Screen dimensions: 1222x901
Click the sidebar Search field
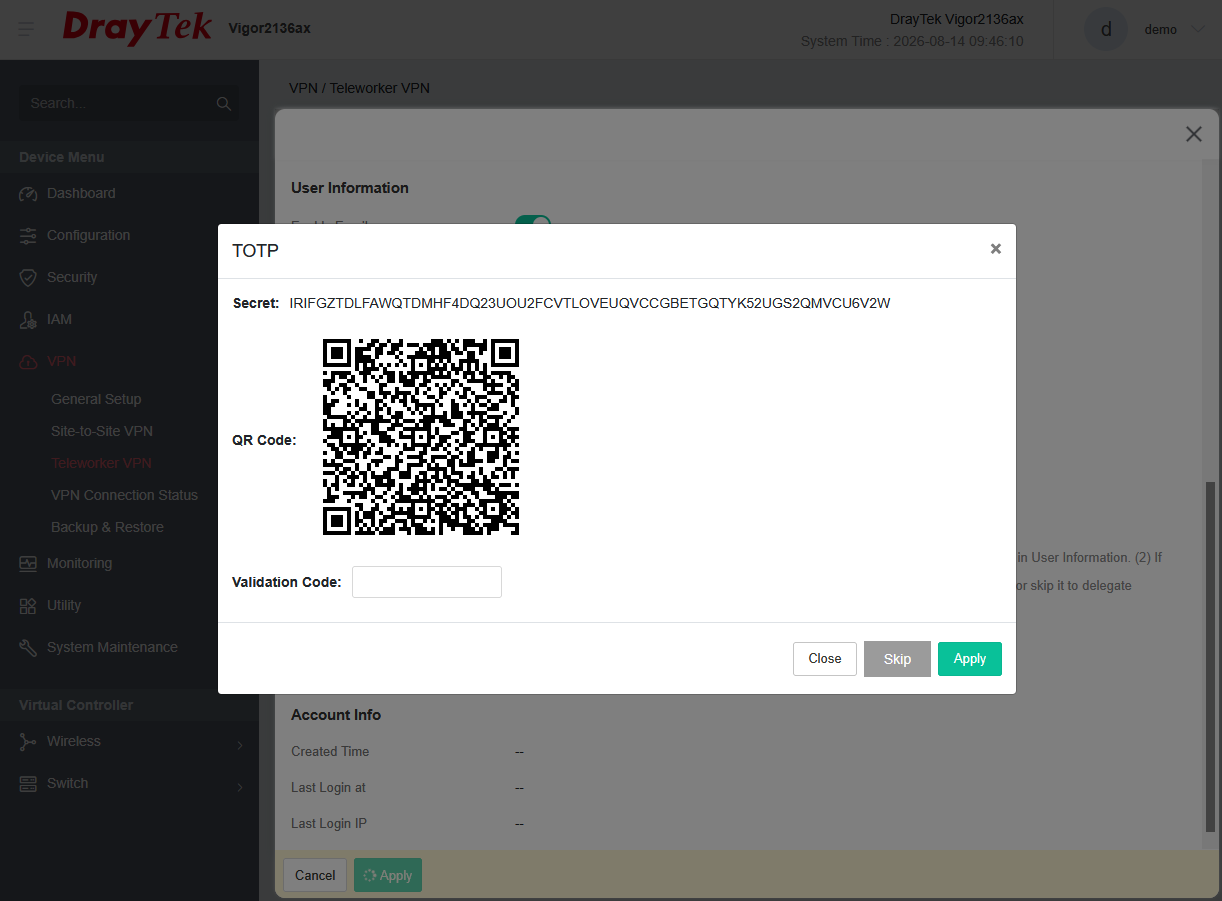129,103
